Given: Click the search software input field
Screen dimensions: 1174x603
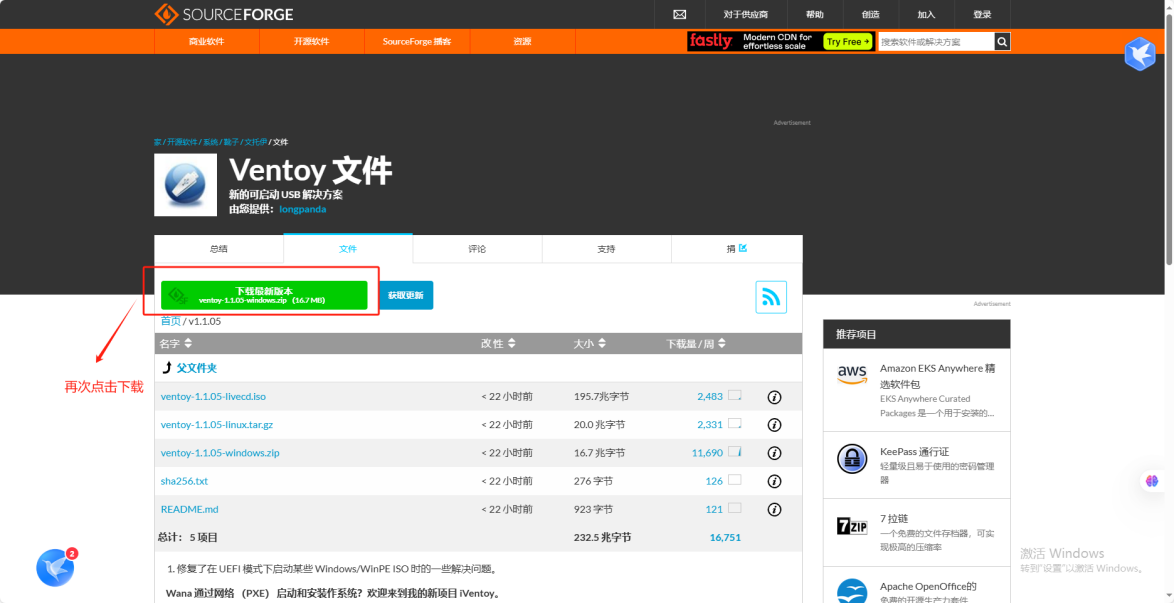Looking at the screenshot, I should (x=935, y=42).
